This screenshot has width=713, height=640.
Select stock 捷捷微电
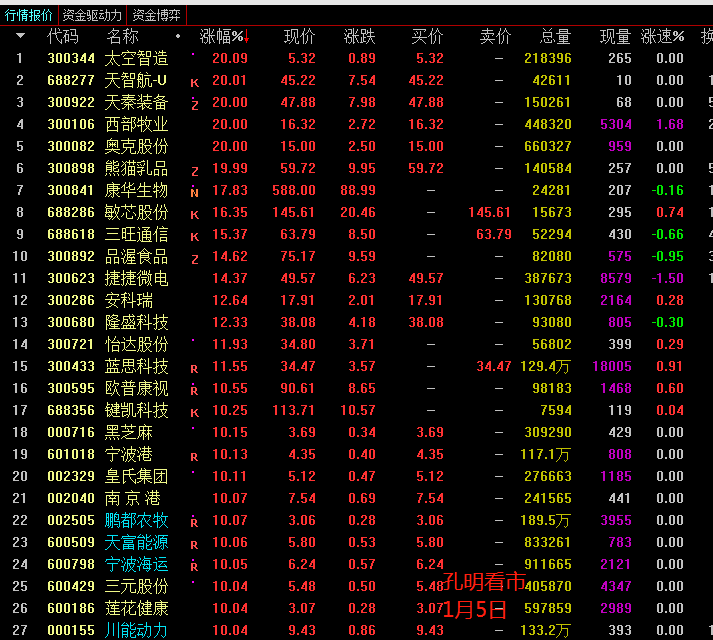coord(136,278)
